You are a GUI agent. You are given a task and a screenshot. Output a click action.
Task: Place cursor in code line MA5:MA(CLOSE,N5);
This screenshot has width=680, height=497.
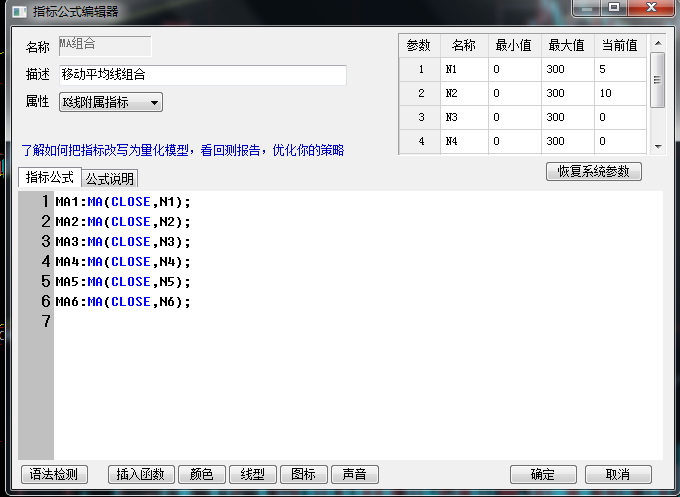[x=123, y=281]
